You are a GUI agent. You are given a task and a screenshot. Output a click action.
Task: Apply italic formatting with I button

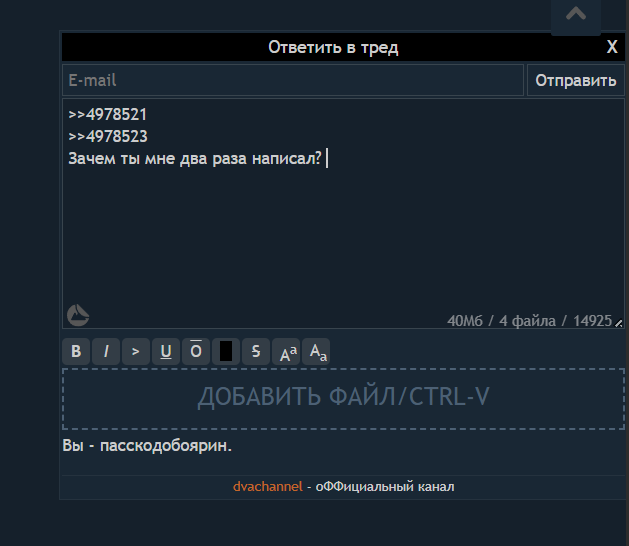[x=106, y=351]
